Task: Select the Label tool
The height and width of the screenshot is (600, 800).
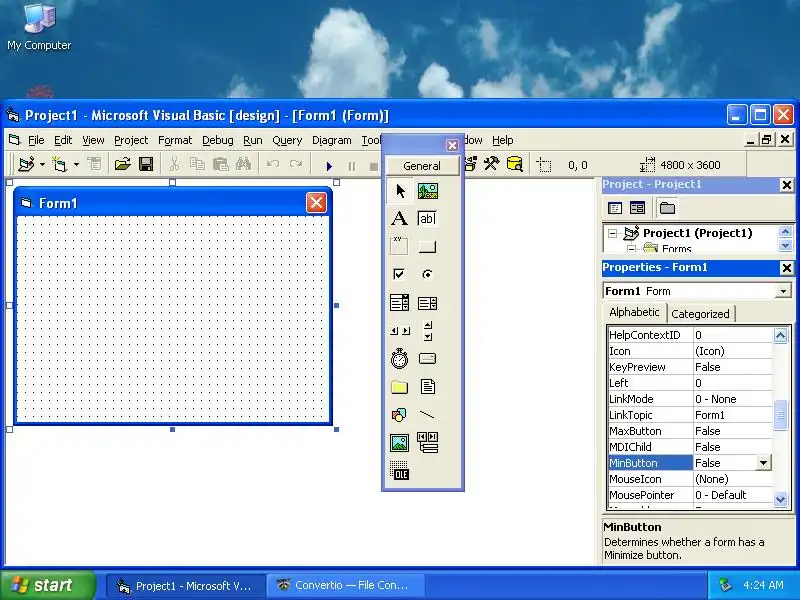Action: [399, 218]
